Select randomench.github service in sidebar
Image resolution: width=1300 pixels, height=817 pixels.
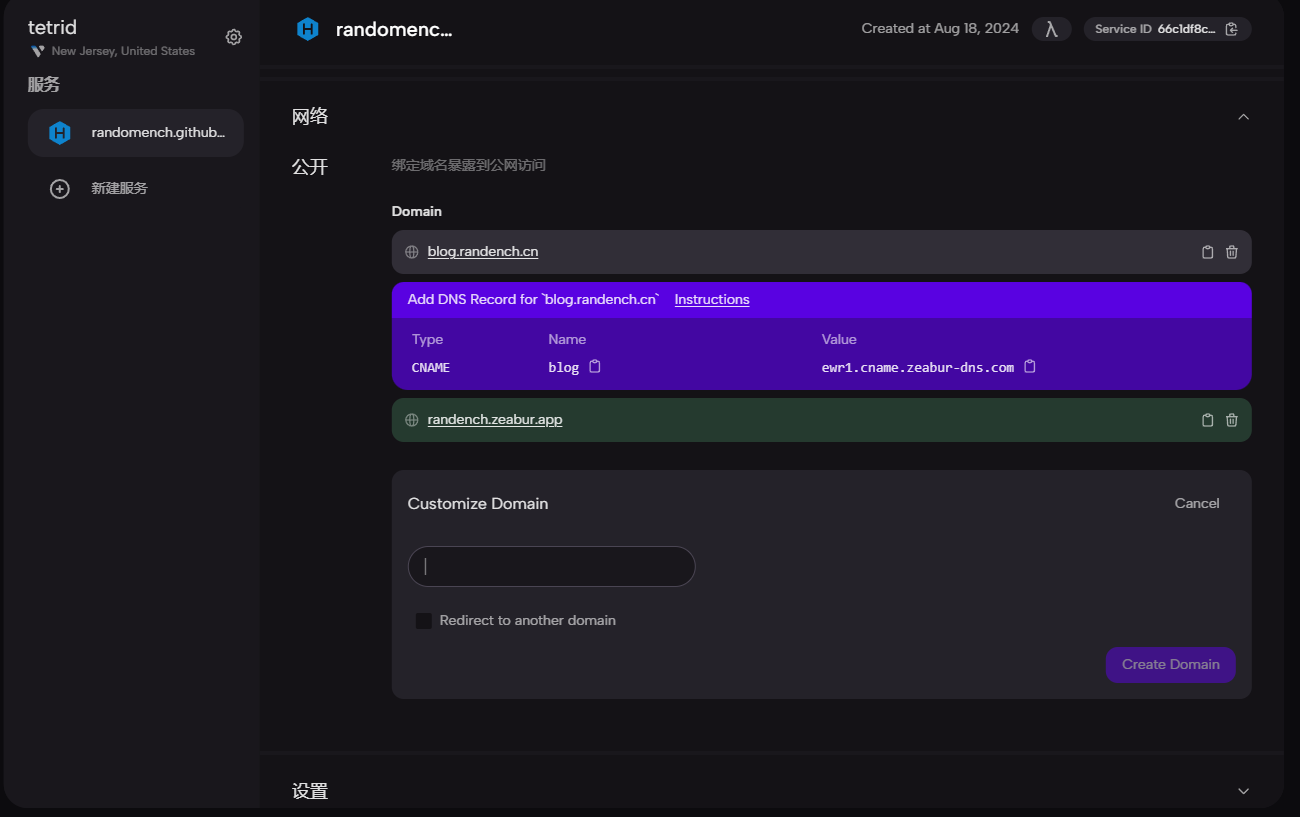(x=136, y=133)
